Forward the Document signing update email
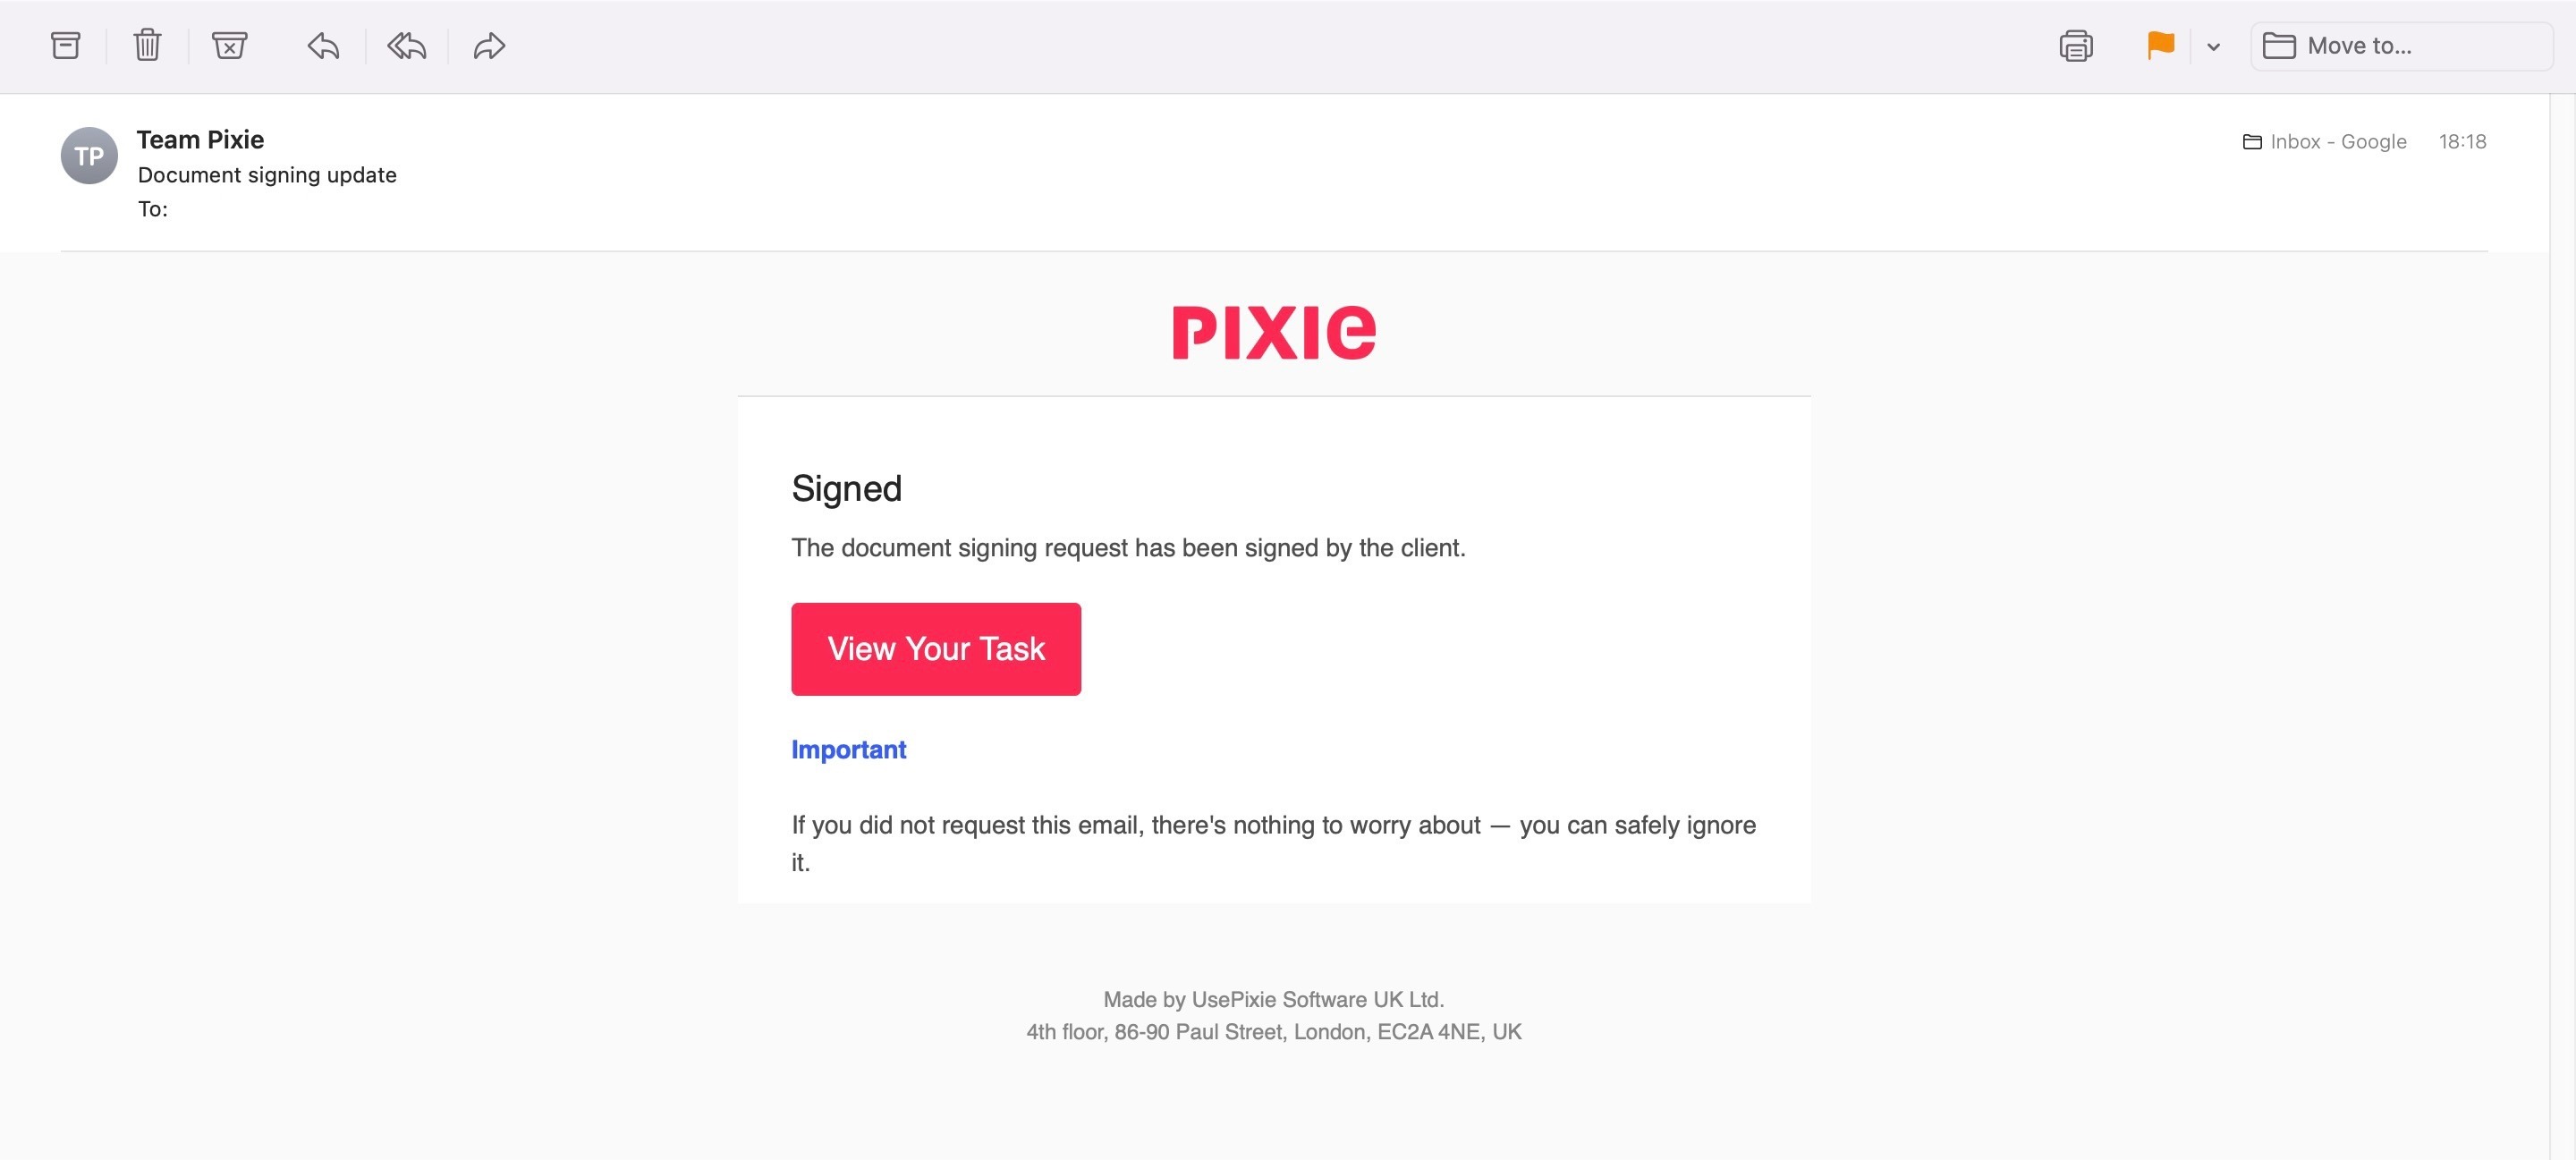The image size is (2576, 1160). [x=489, y=46]
